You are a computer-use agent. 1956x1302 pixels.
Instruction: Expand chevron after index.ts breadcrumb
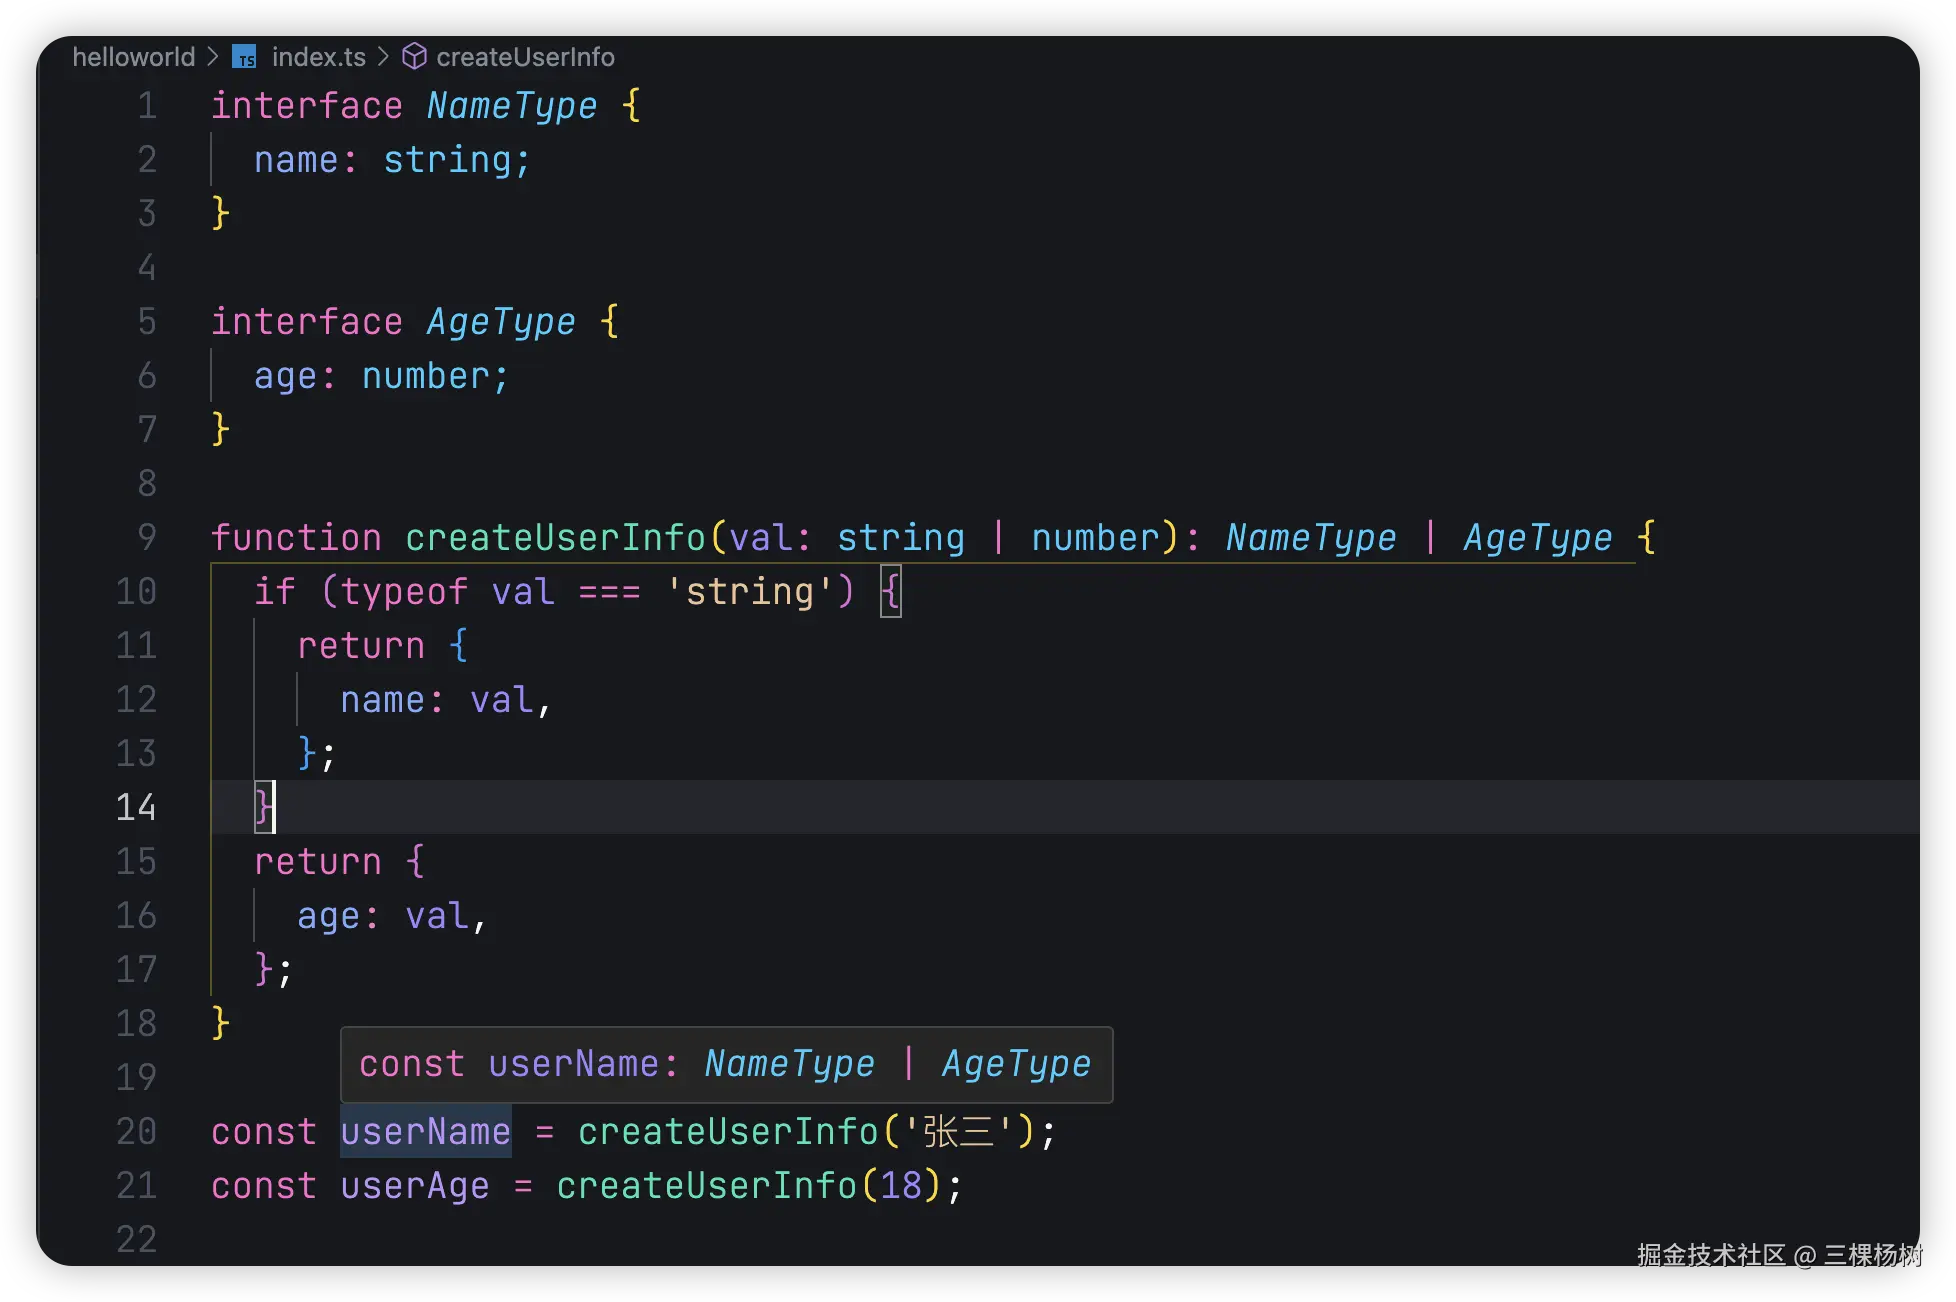383,57
